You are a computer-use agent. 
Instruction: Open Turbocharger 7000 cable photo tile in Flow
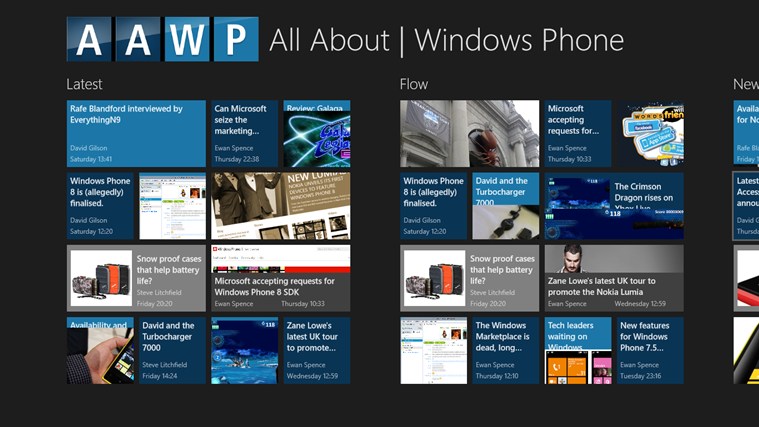[x=506, y=206]
